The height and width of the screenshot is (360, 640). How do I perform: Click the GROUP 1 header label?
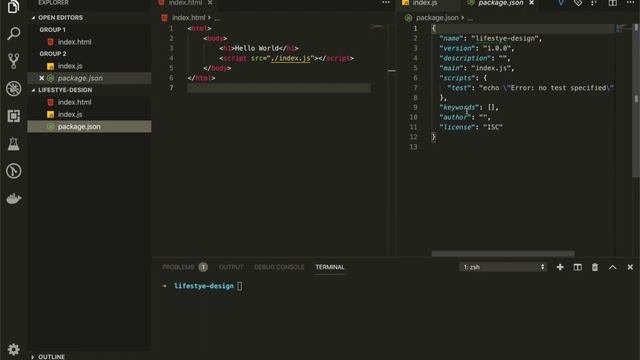click(x=53, y=30)
